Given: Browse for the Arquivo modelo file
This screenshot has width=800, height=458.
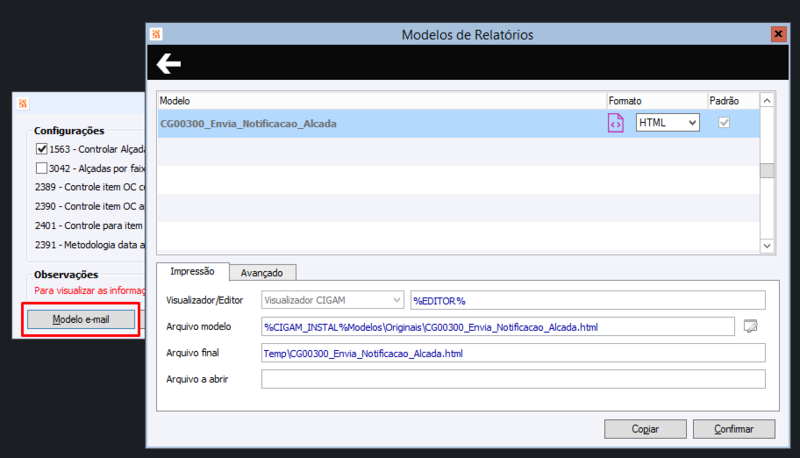Looking at the screenshot, I should click(751, 326).
